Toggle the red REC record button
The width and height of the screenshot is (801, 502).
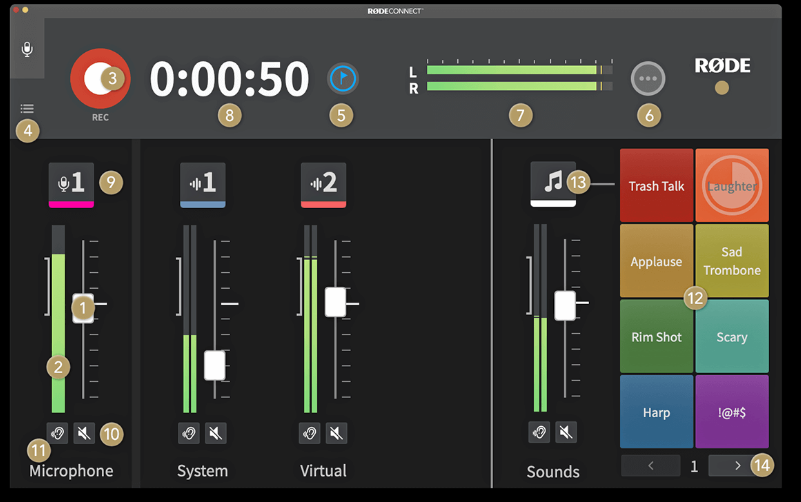tap(100, 79)
